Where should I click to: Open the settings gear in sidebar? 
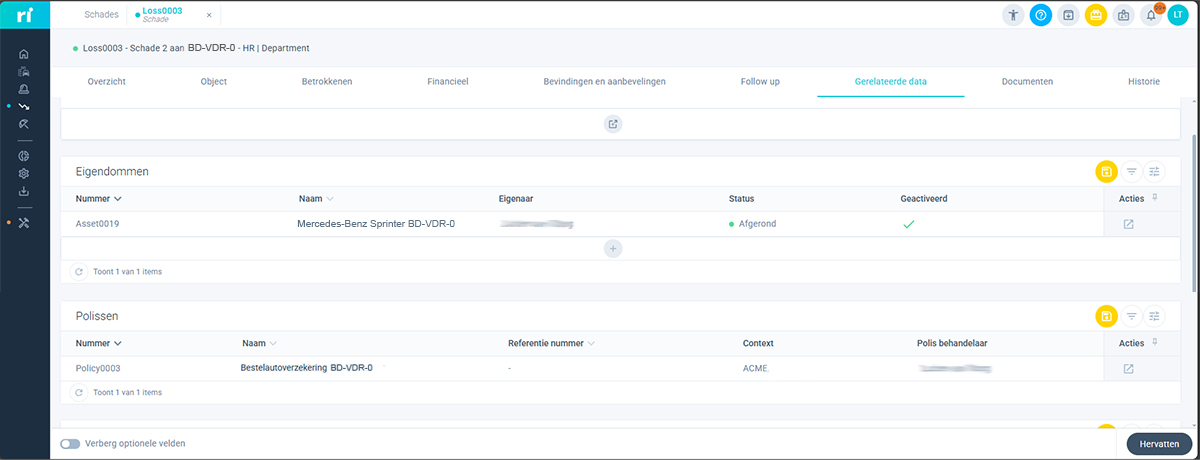tap(24, 173)
